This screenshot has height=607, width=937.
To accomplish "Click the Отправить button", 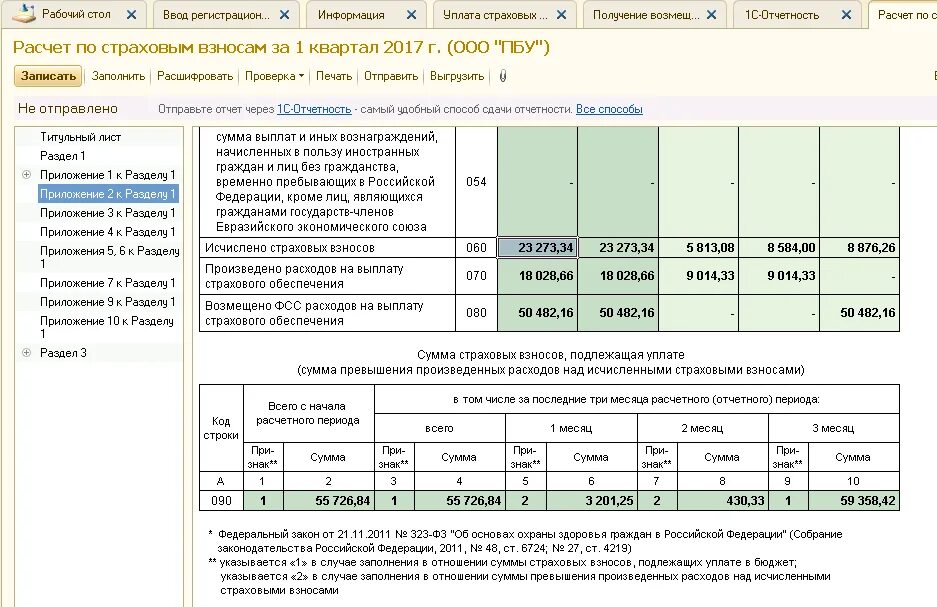I will point(391,76).
